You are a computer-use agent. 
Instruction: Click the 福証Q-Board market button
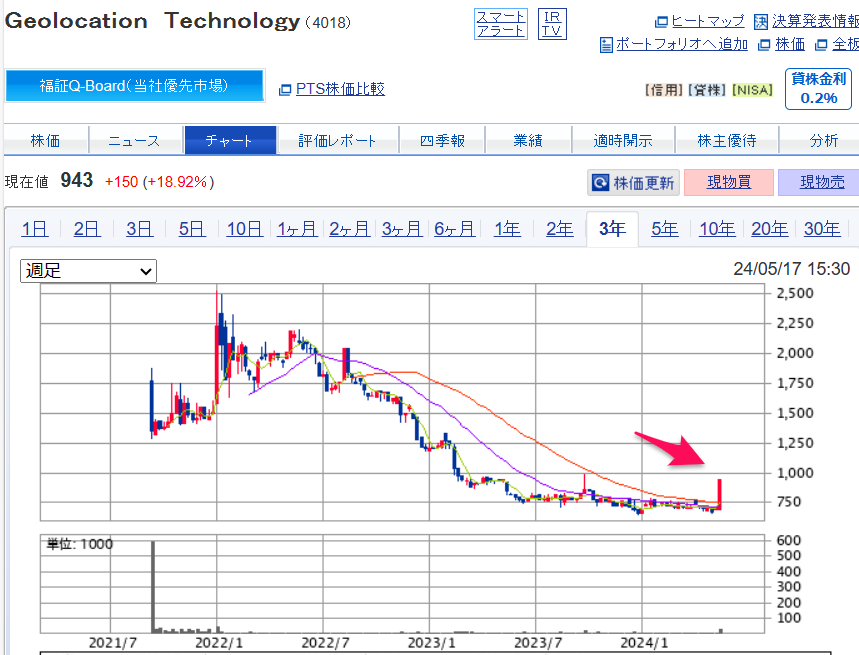click(134, 86)
